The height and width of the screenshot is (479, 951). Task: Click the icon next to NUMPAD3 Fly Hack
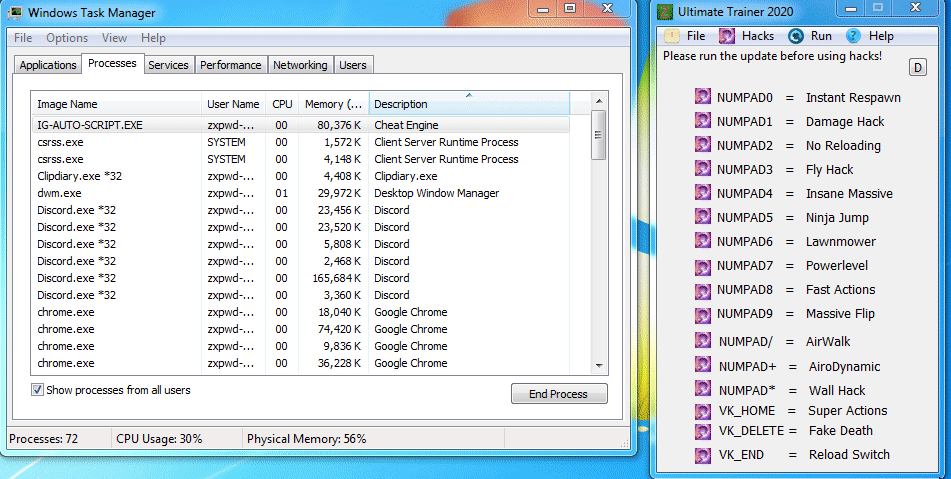click(703, 169)
